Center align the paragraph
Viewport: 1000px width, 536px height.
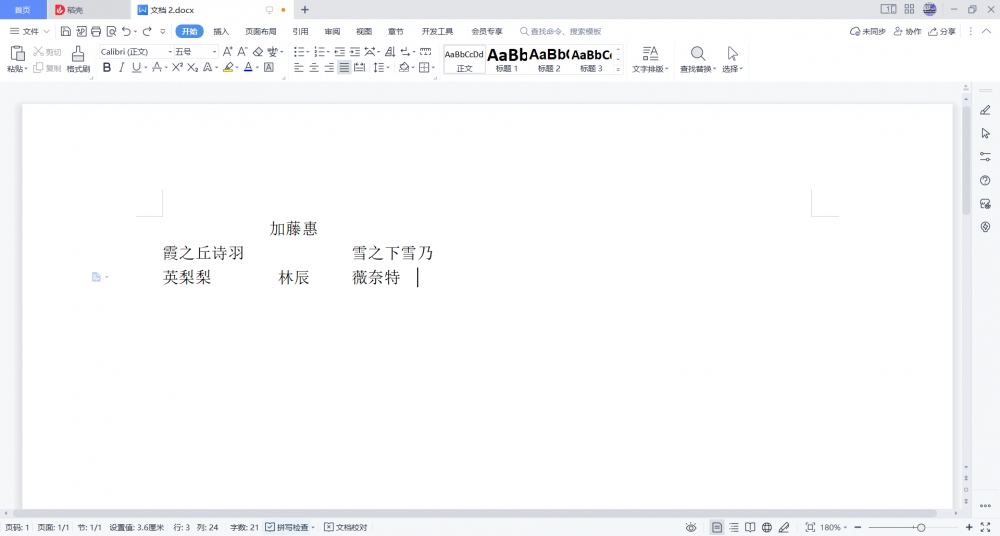click(x=314, y=67)
